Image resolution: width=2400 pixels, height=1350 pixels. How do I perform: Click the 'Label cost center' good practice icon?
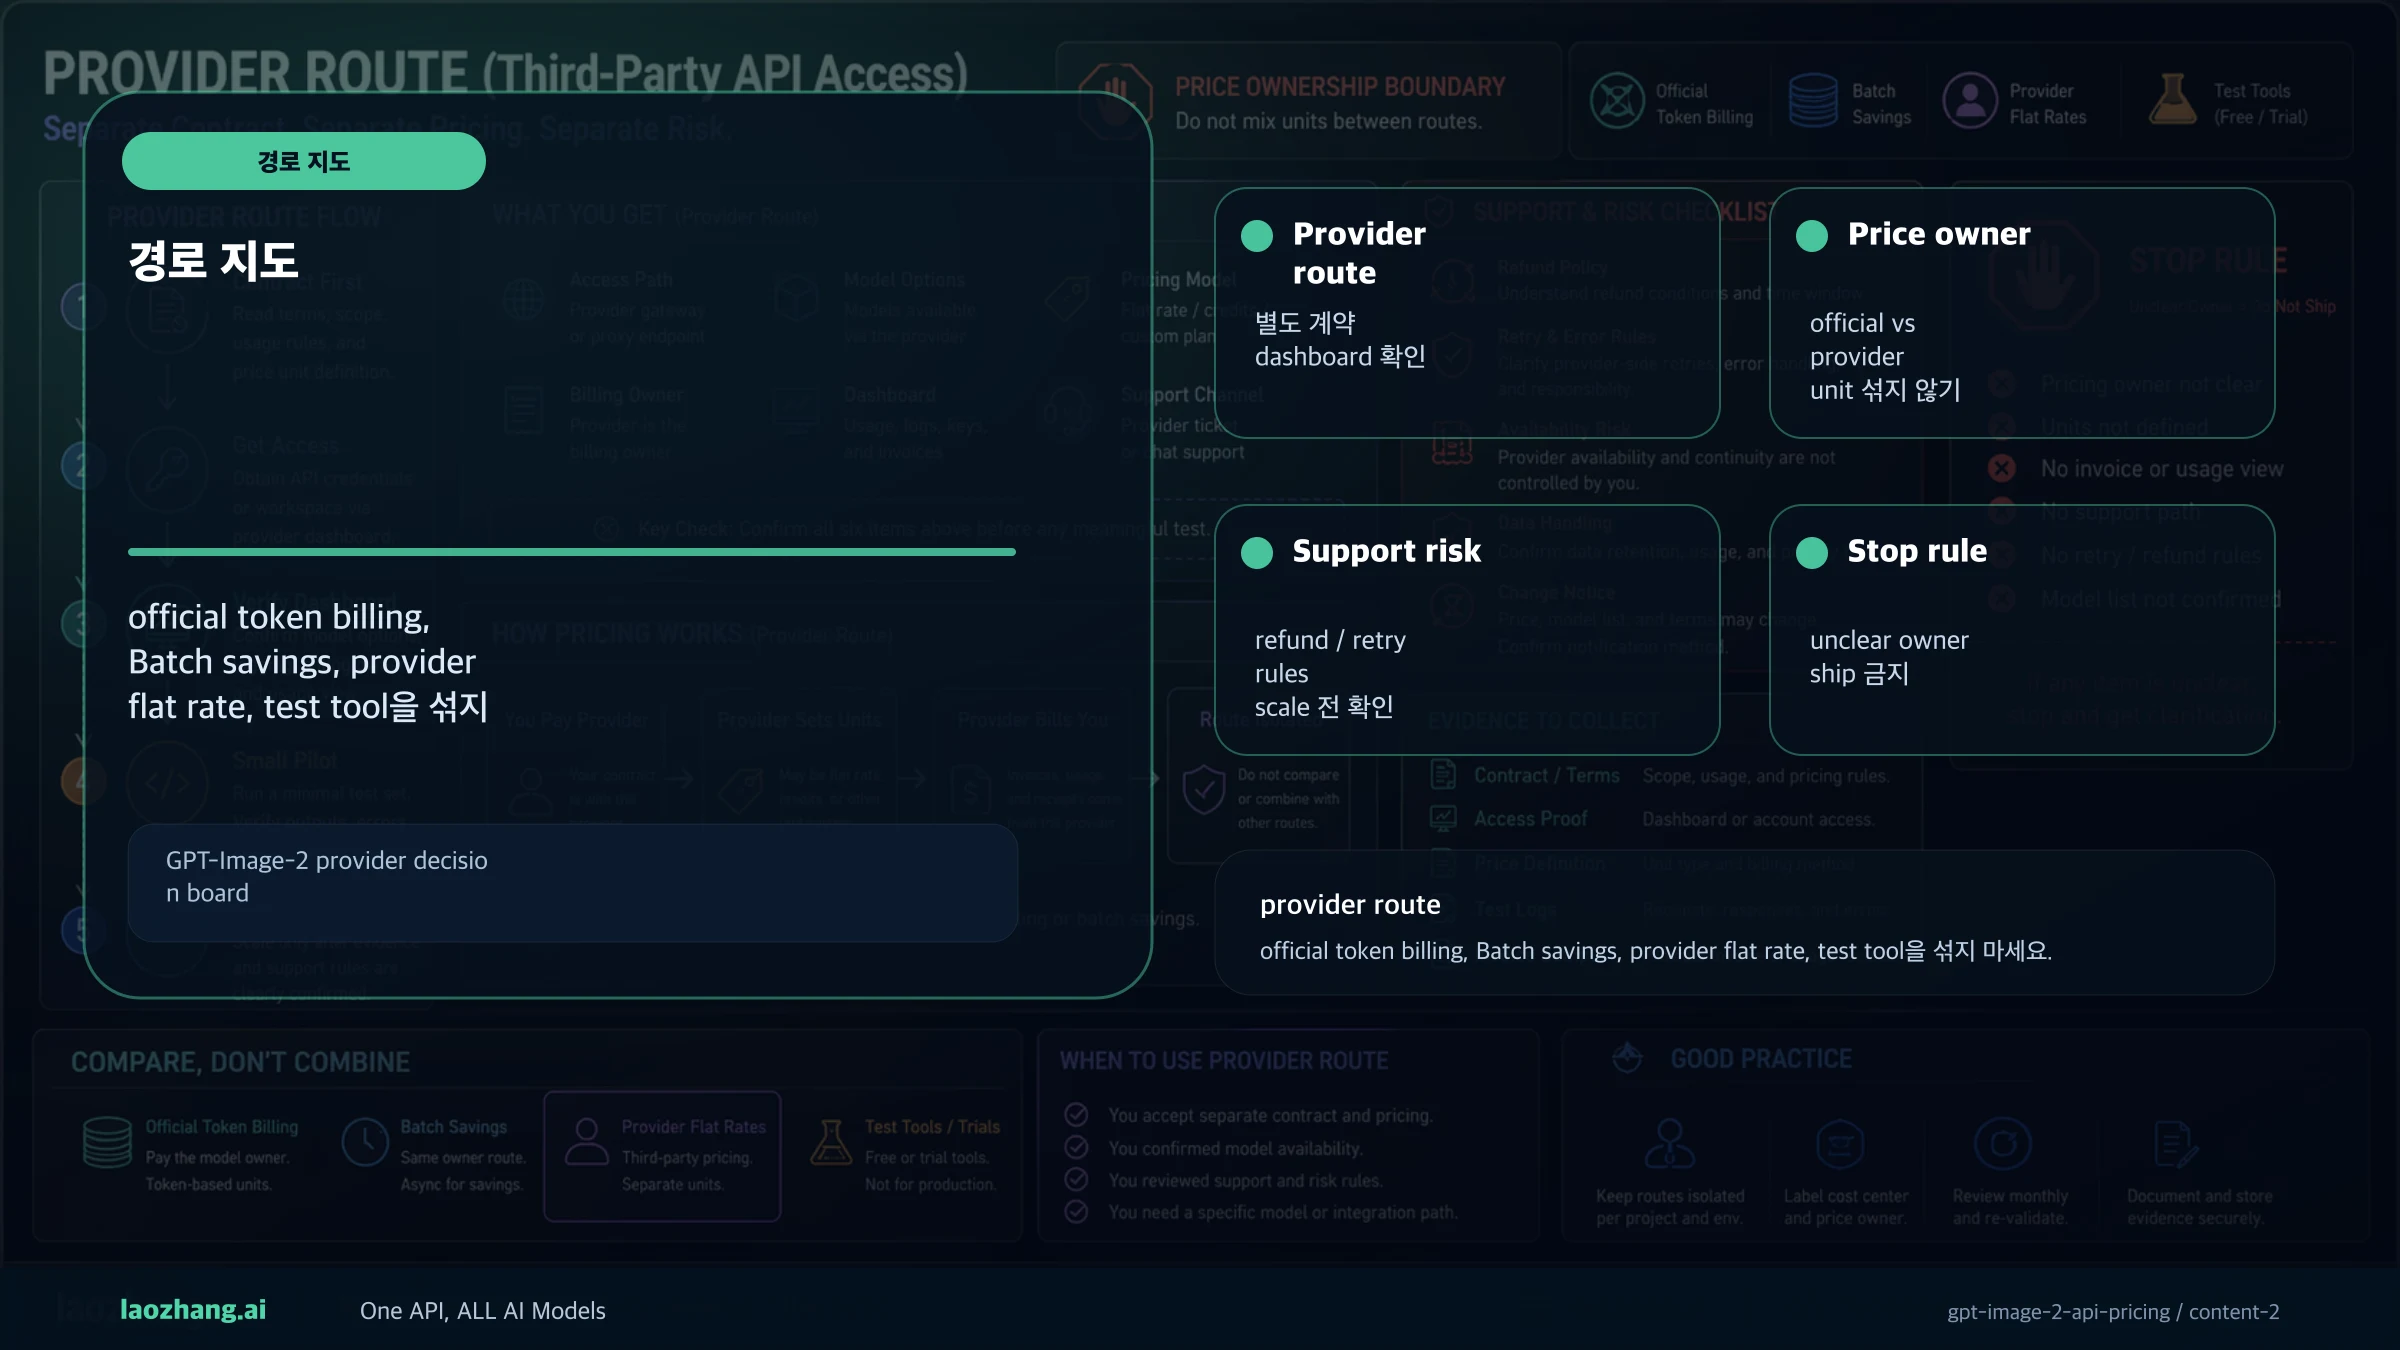click(x=1840, y=1144)
